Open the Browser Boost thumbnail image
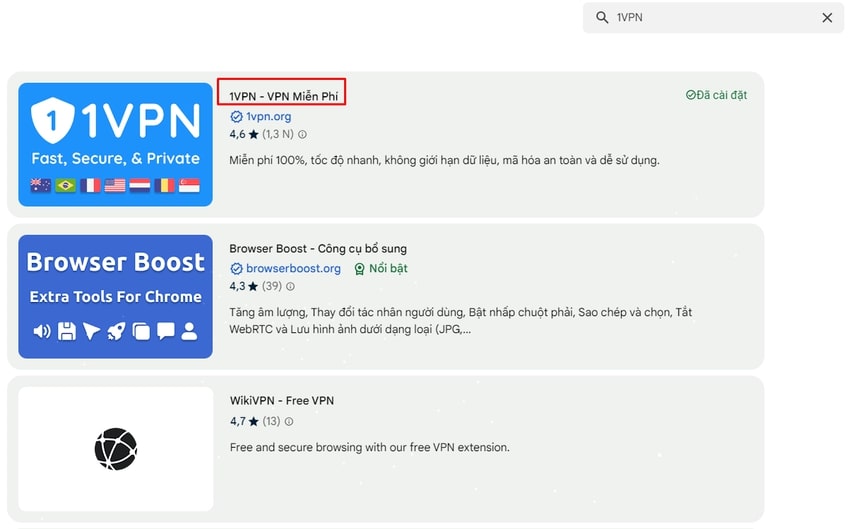This screenshot has width=850, height=529. [115, 296]
